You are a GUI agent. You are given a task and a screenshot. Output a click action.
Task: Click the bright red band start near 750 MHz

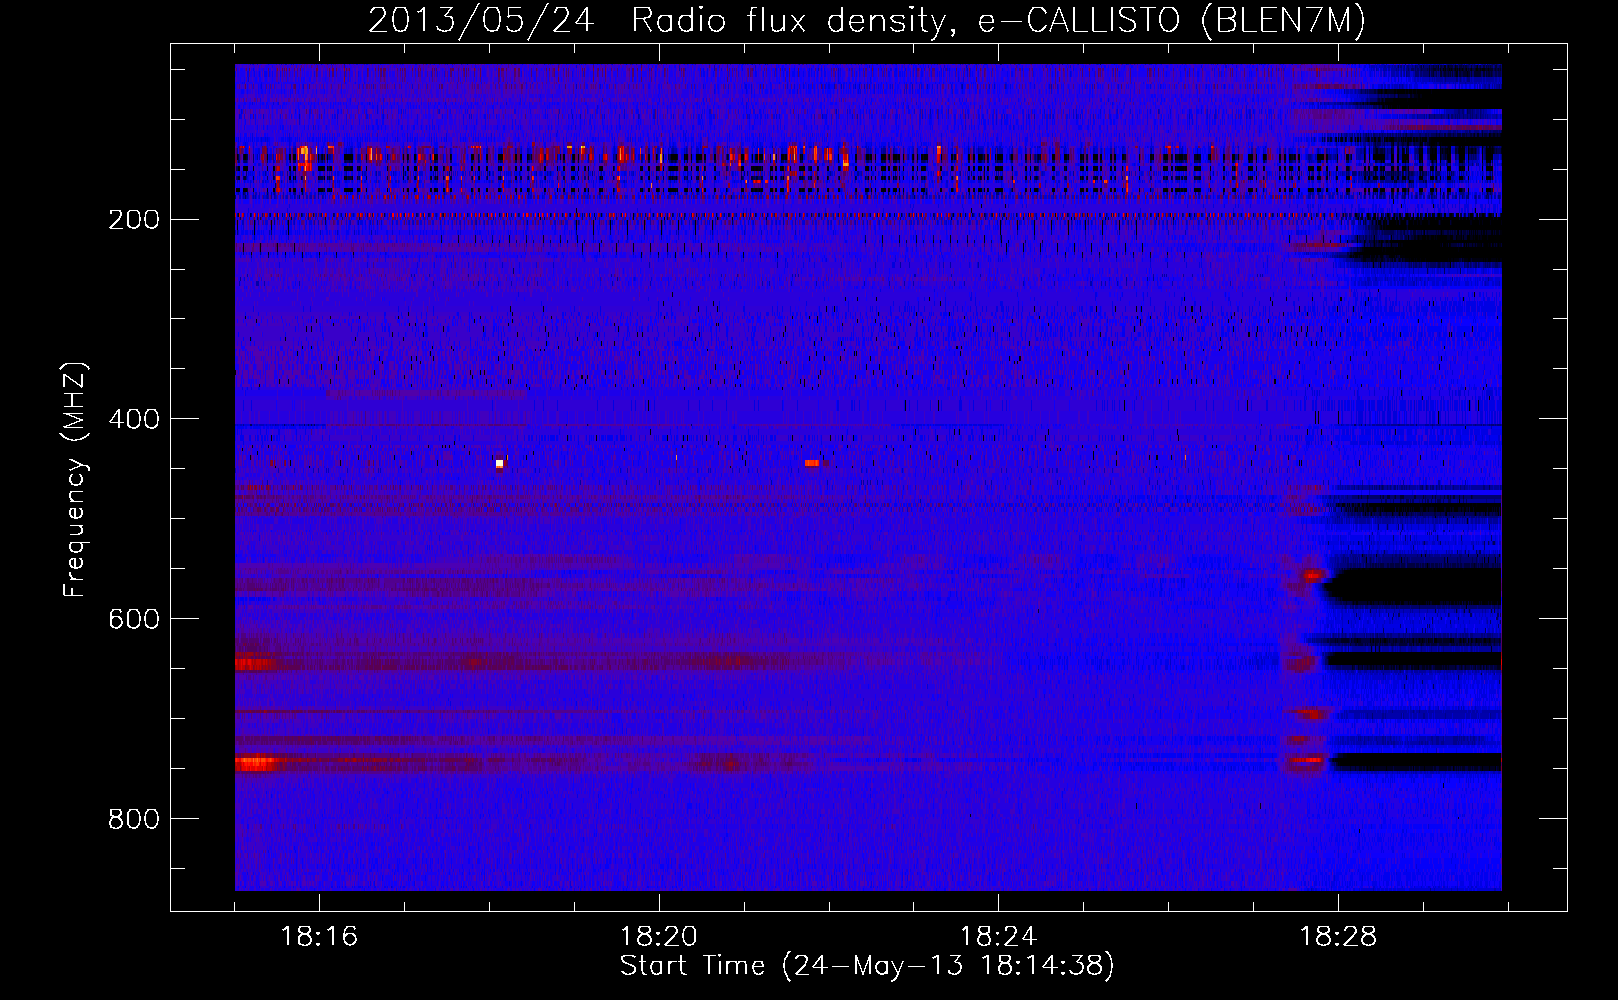point(256,764)
